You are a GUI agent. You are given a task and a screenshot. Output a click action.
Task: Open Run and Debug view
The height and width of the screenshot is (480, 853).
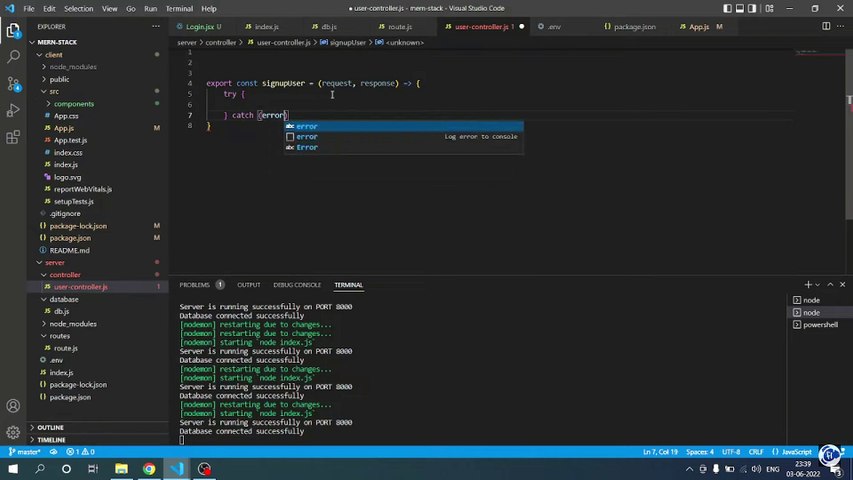[x=13, y=110]
